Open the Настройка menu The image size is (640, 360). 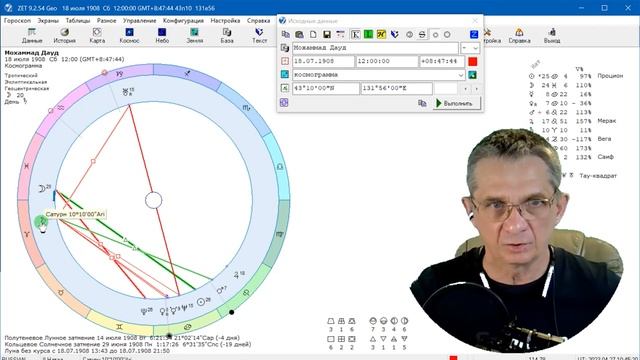point(225,20)
